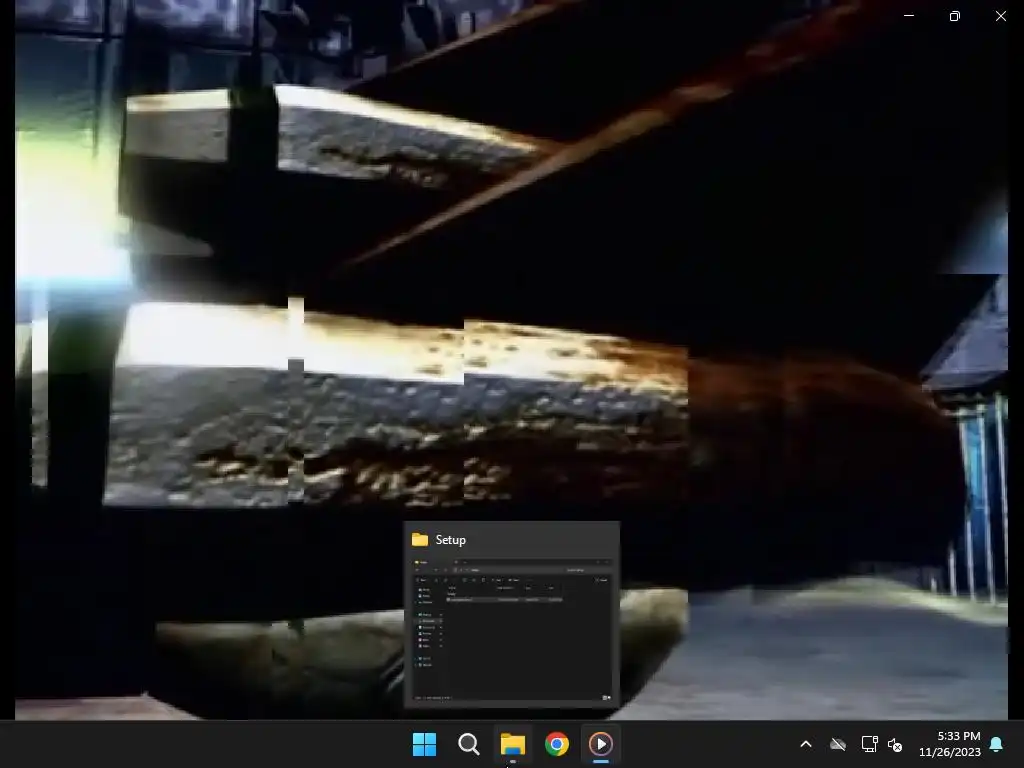Viewport: 1024px width, 768px height.
Task: Open notifications bell icon
Action: (x=997, y=744)
